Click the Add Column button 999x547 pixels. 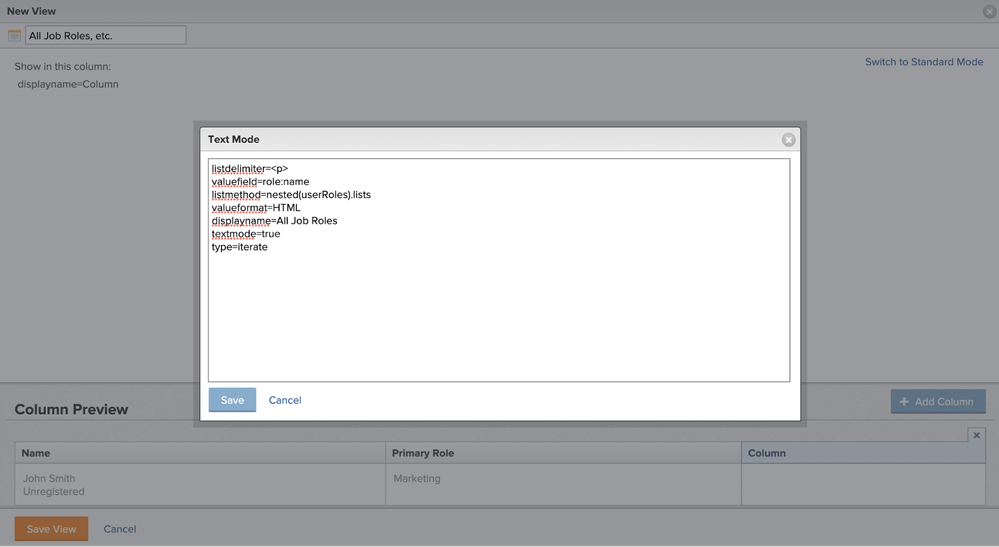[x=937, y=401]
